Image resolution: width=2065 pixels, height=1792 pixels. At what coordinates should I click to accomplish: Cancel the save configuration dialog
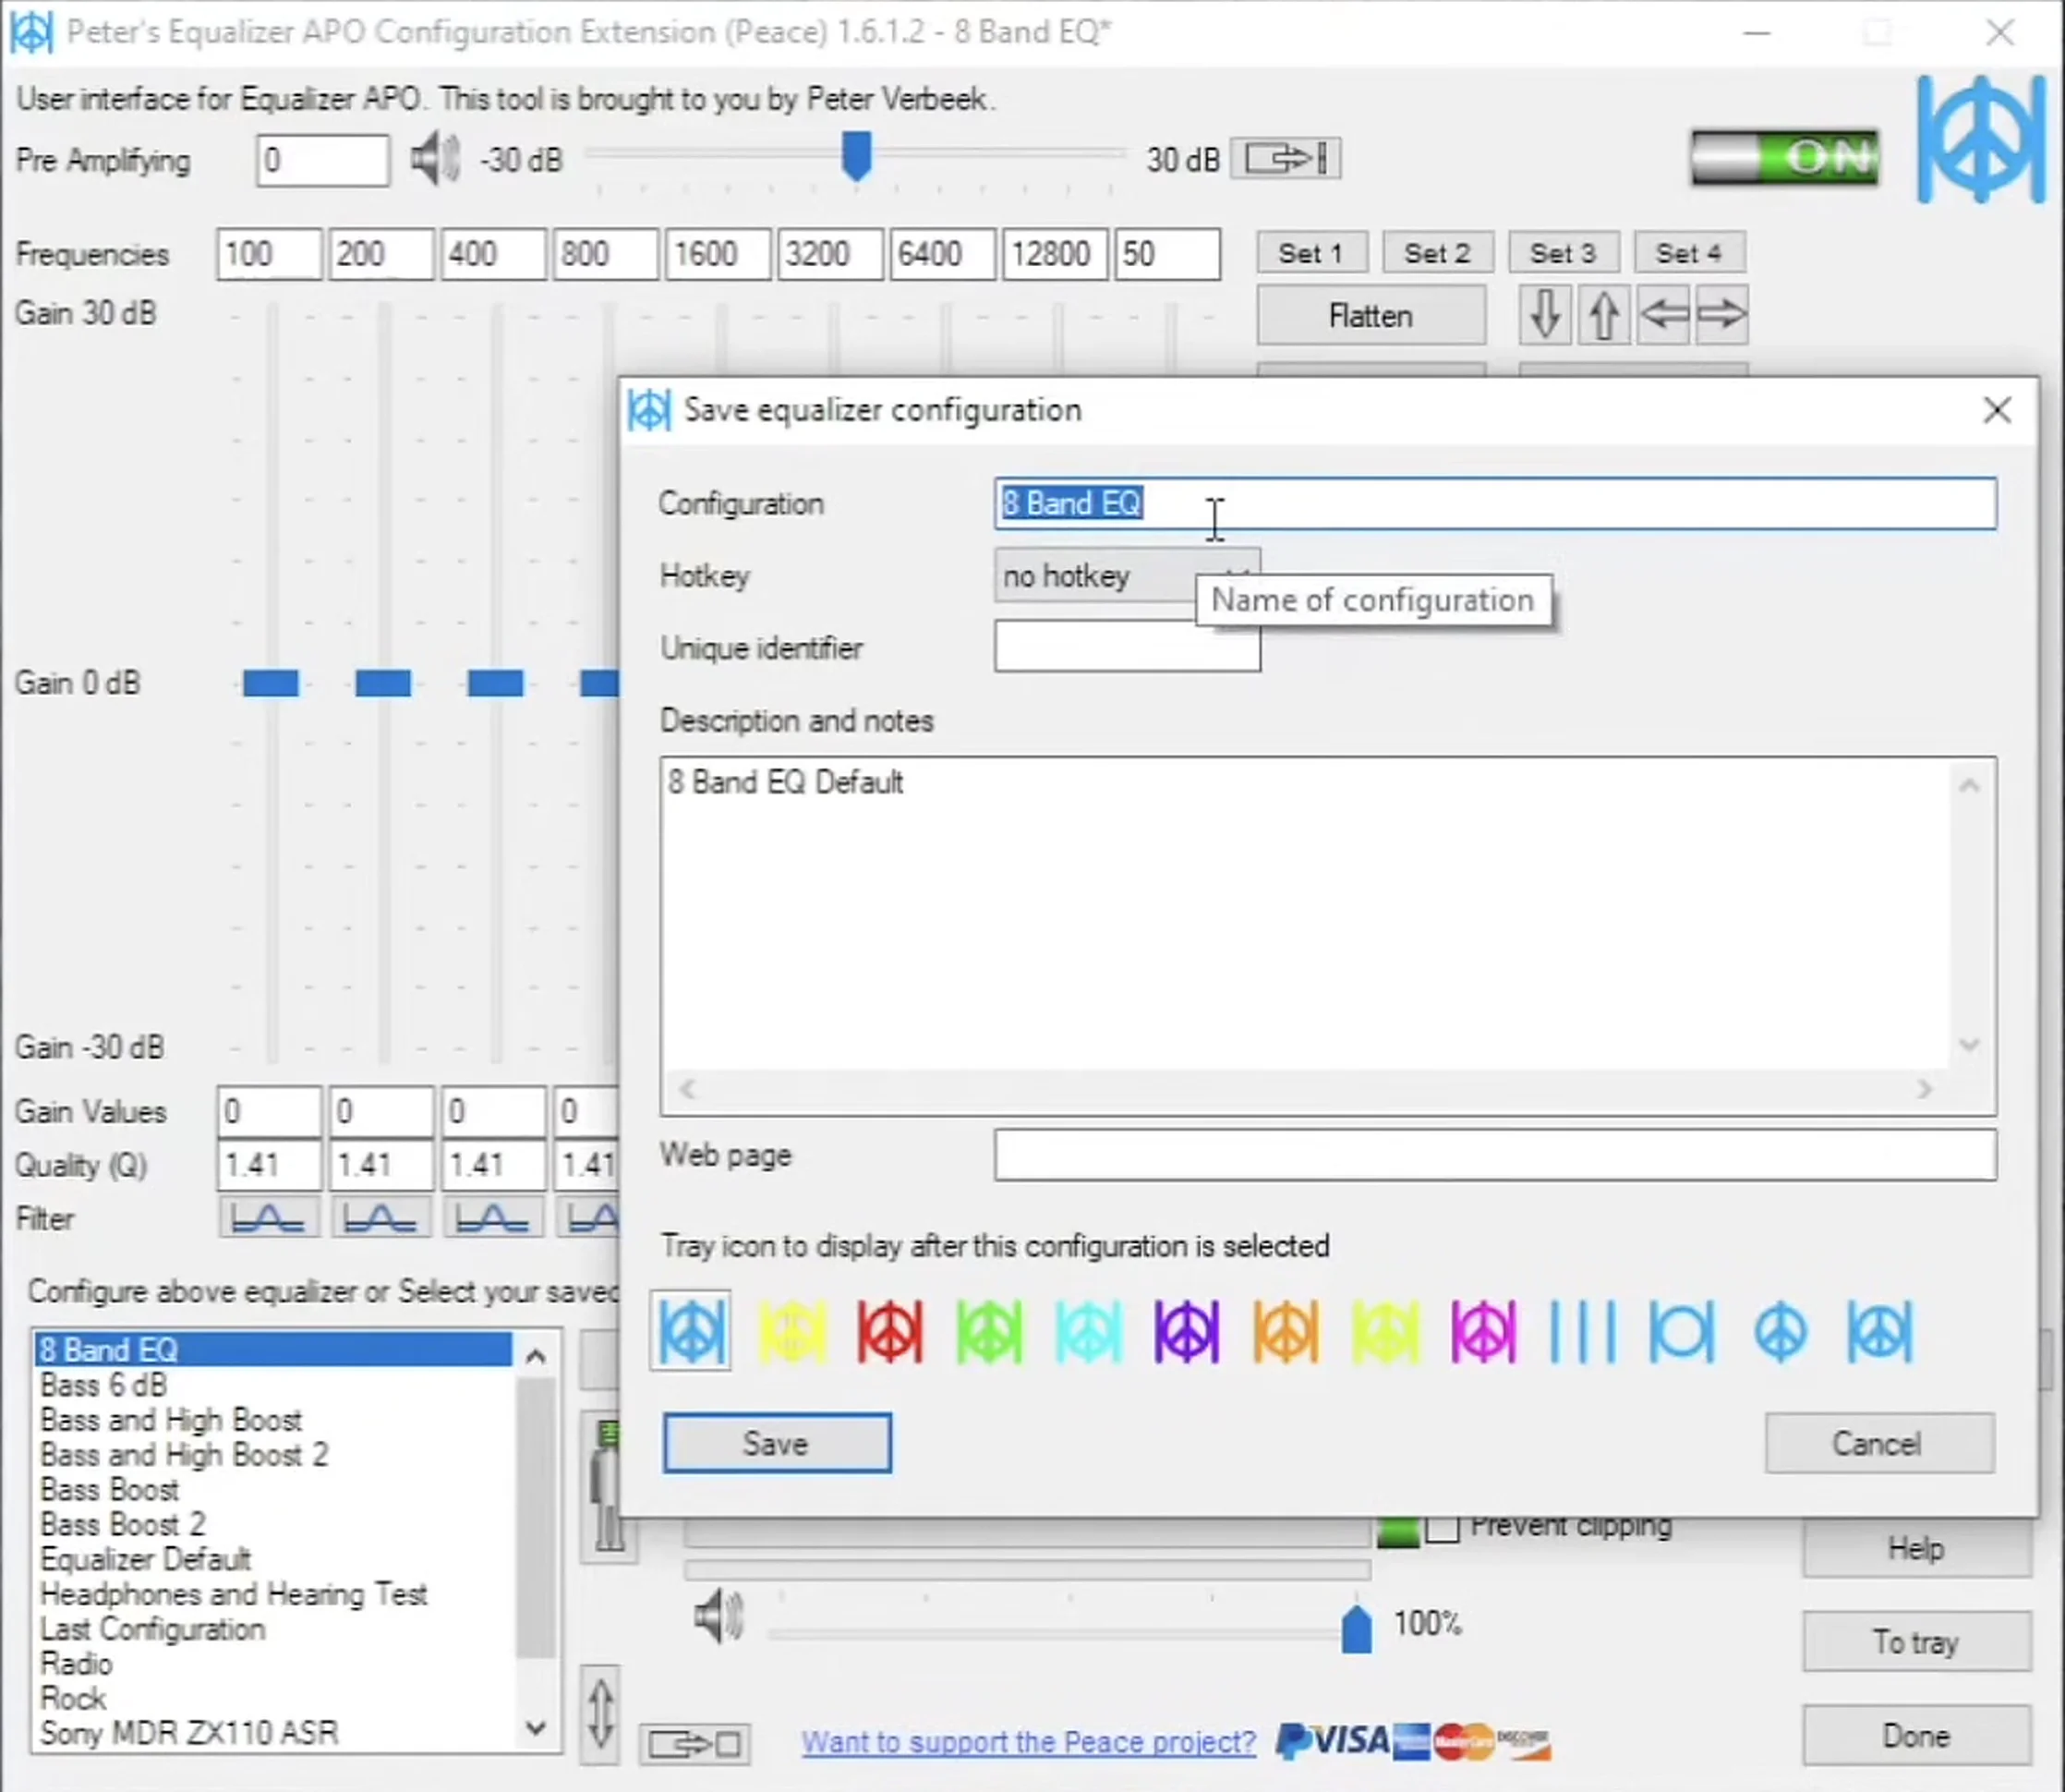tap(1878, 1443)
